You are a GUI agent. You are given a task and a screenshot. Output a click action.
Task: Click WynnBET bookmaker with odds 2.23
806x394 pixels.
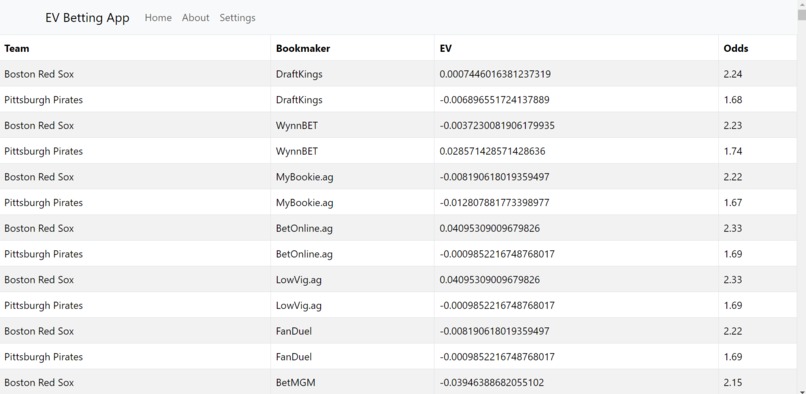click(297, 126)
